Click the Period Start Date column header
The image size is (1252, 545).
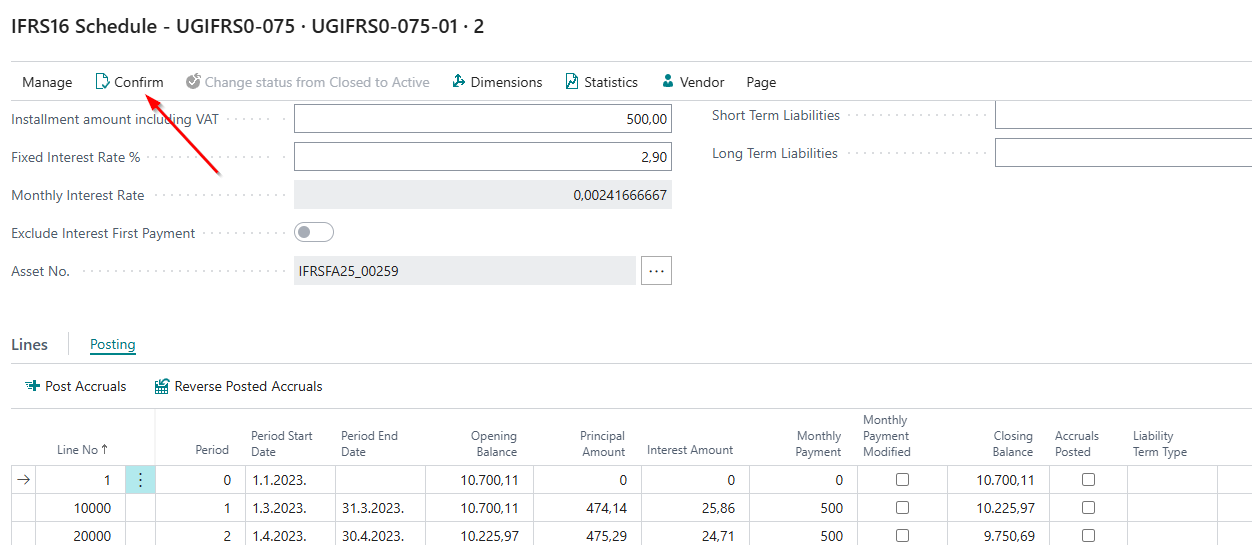282,443
